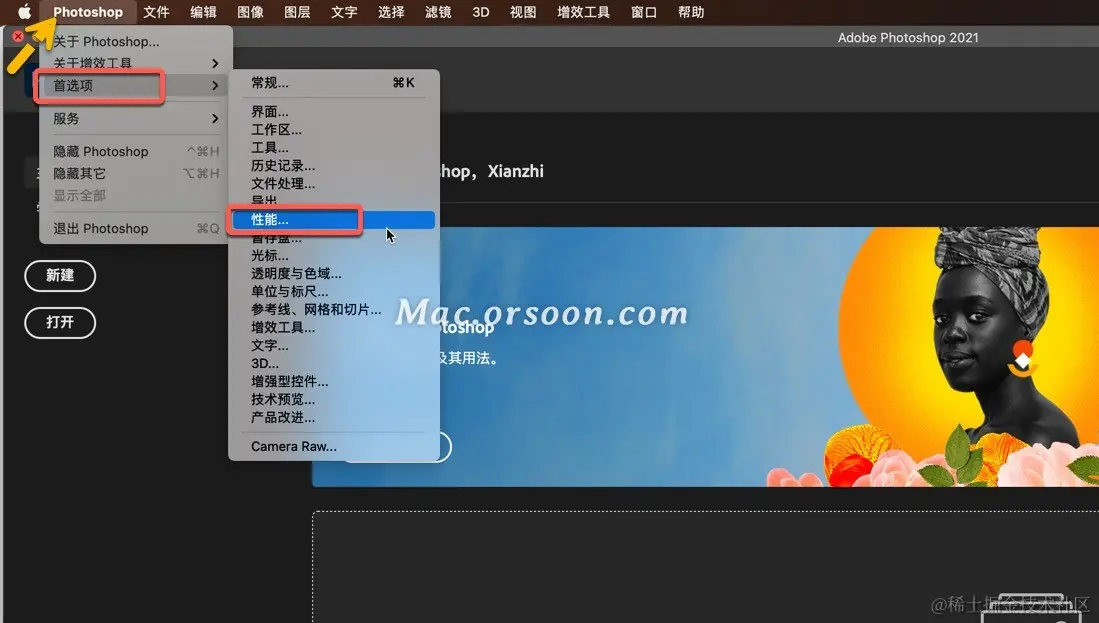Open the 编辑 menu
The image size is (1099, 623).
pyautogui.click(x=203, y=12)
